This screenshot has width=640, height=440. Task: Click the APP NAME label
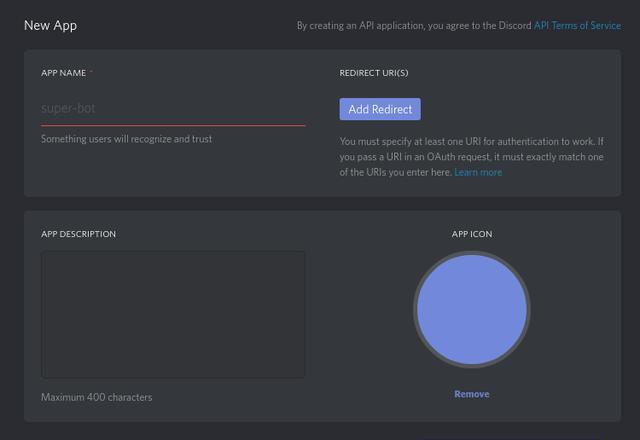pos(63,73)
